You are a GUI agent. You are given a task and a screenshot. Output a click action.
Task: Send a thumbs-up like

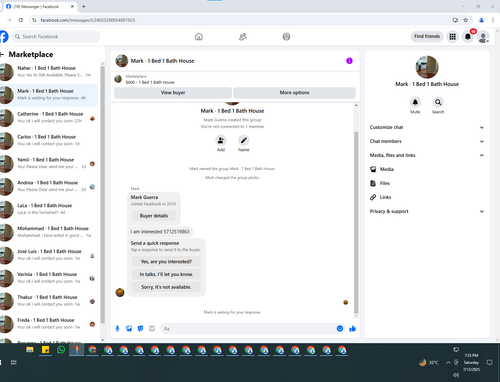(x=352, y=329)
